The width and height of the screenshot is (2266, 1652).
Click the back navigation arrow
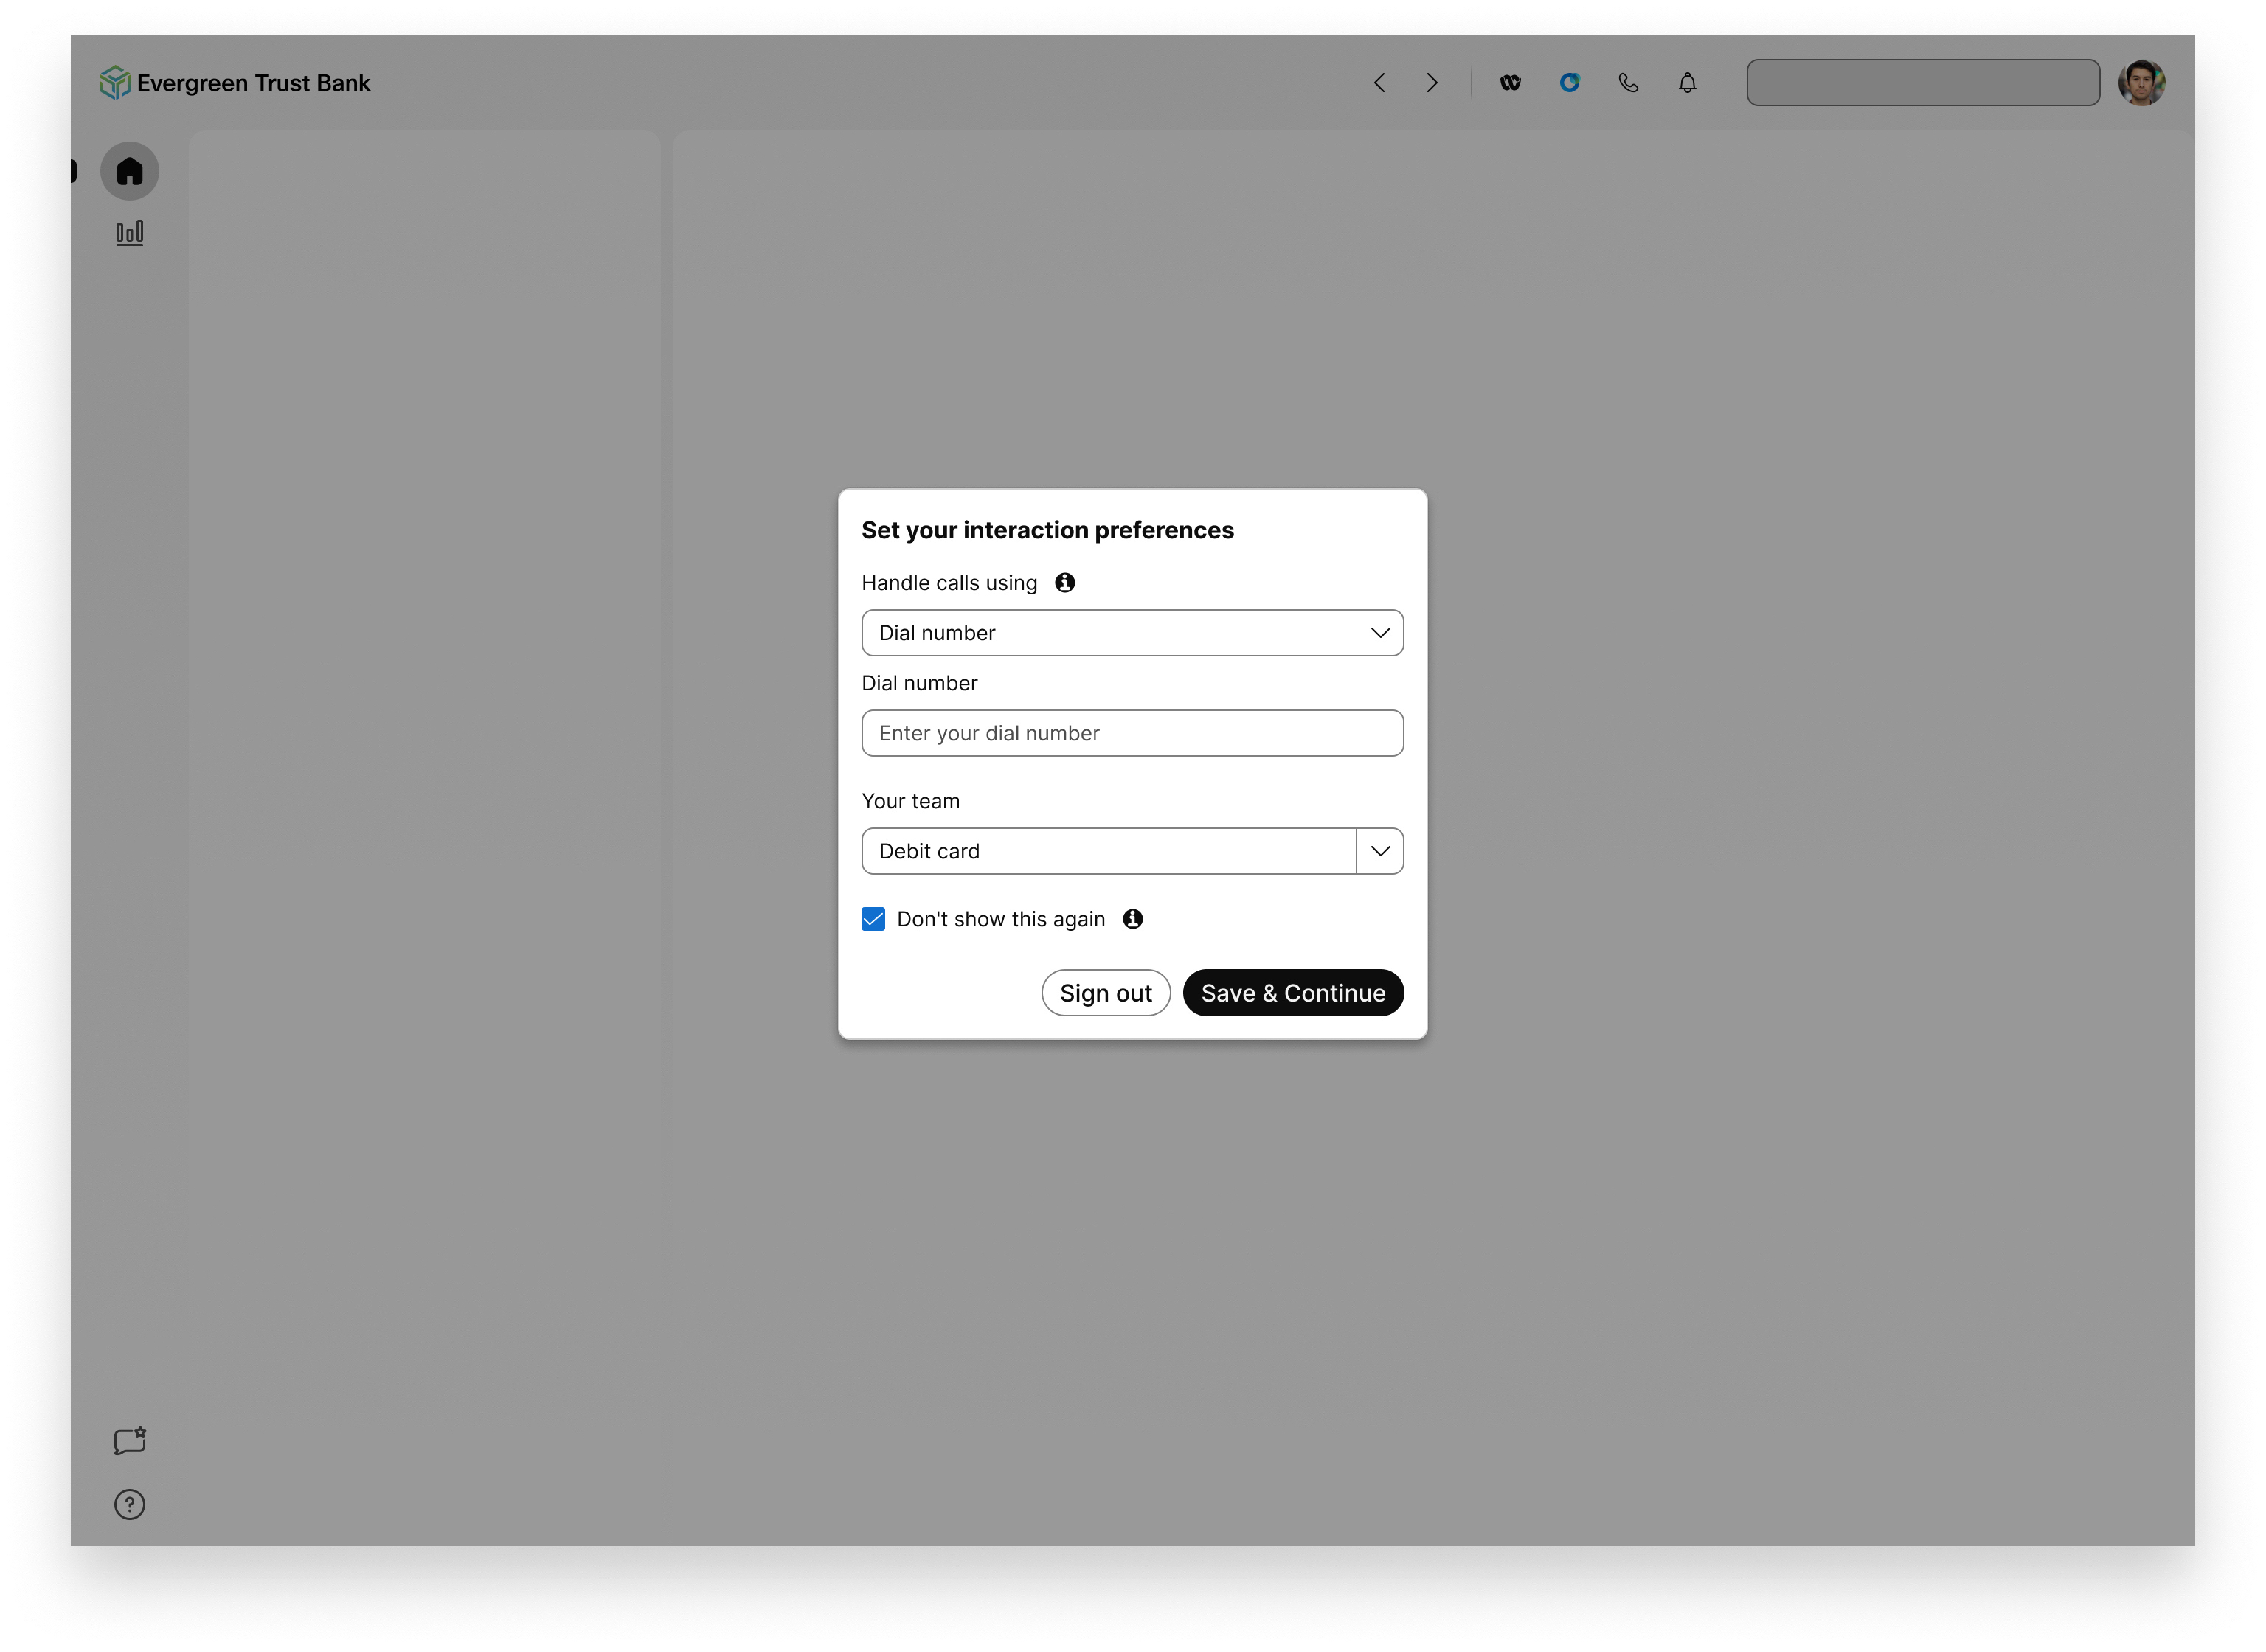(1380, 83)
